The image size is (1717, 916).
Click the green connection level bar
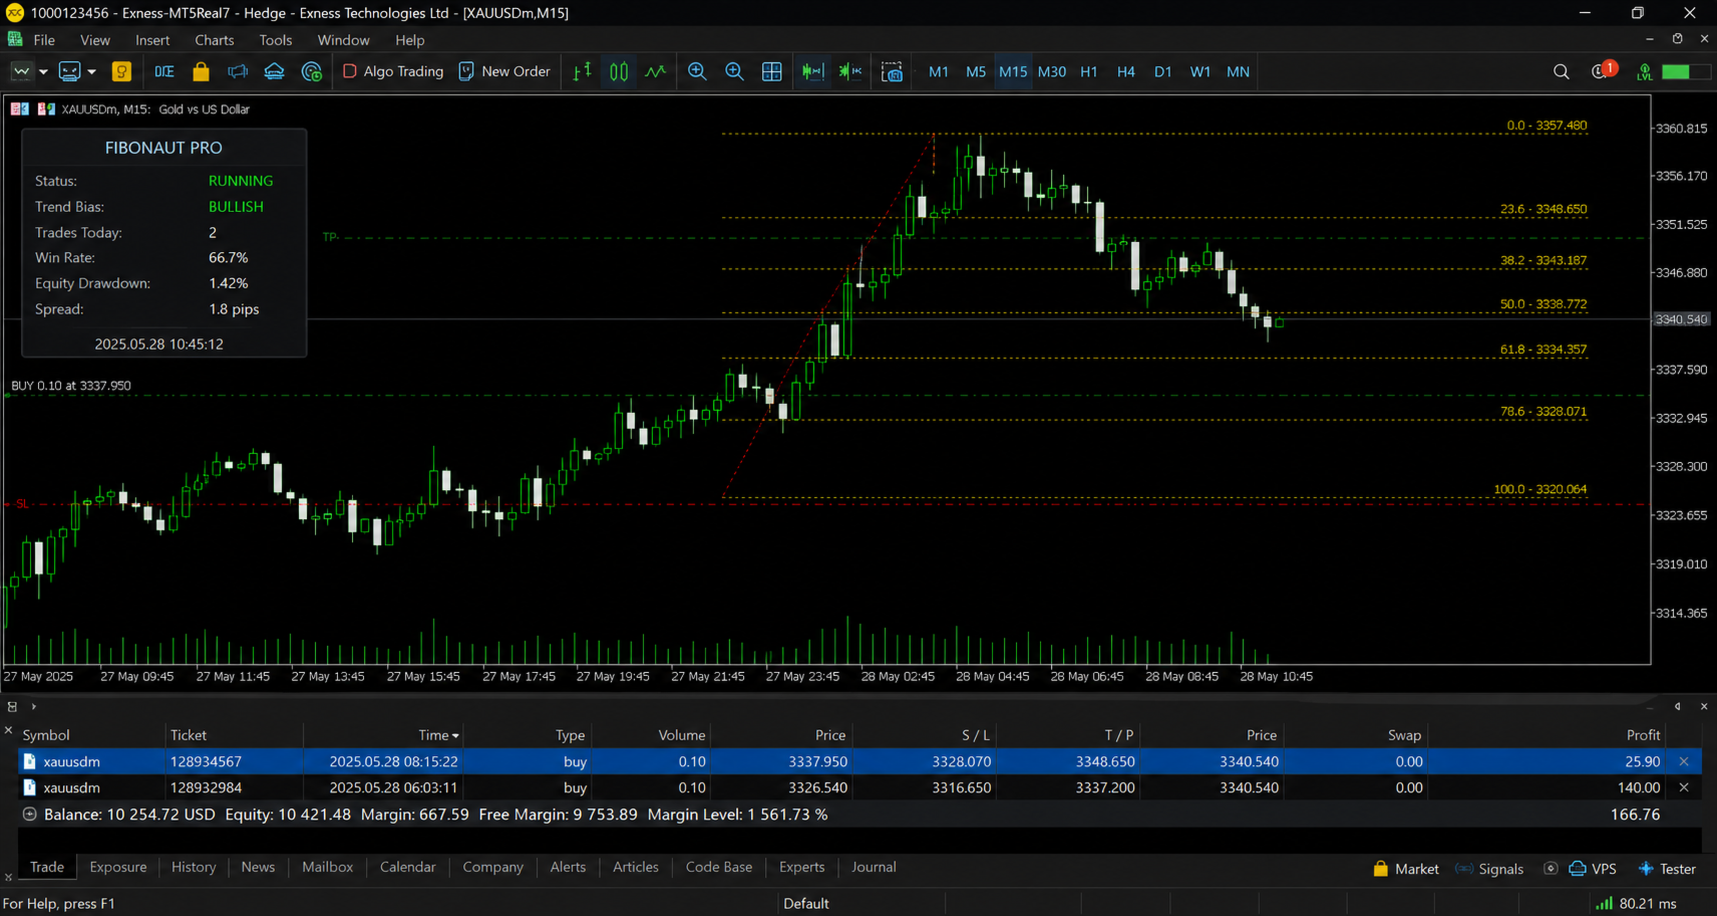coord(1684,72)
